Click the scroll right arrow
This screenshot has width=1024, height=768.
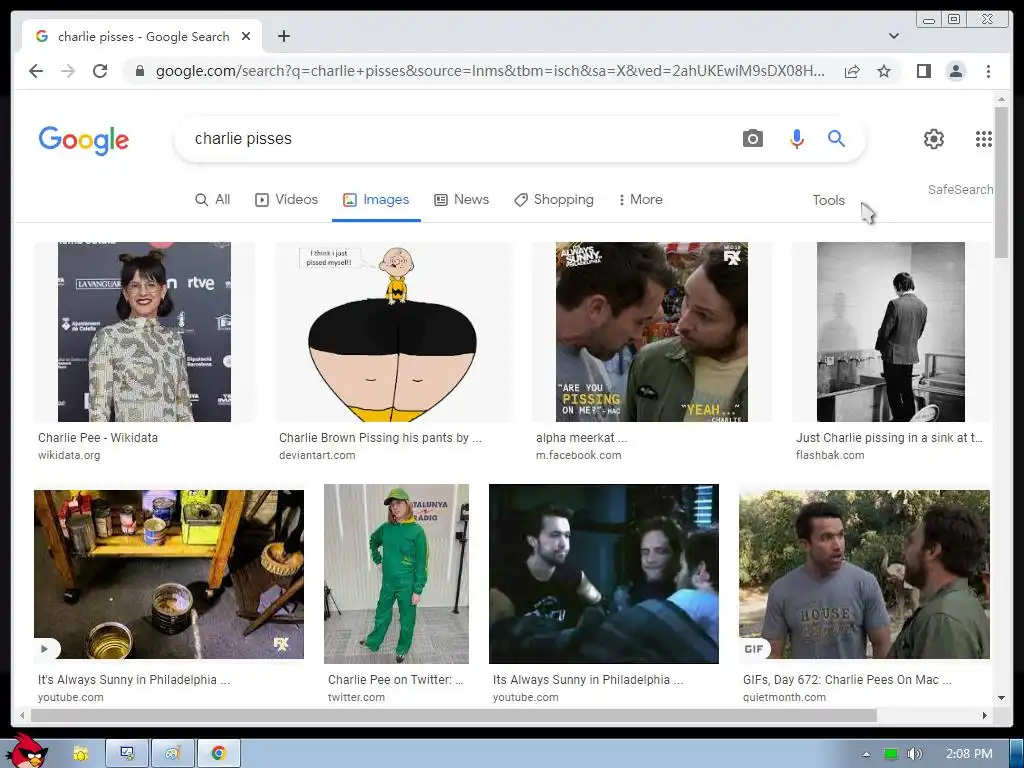point(985,716)
